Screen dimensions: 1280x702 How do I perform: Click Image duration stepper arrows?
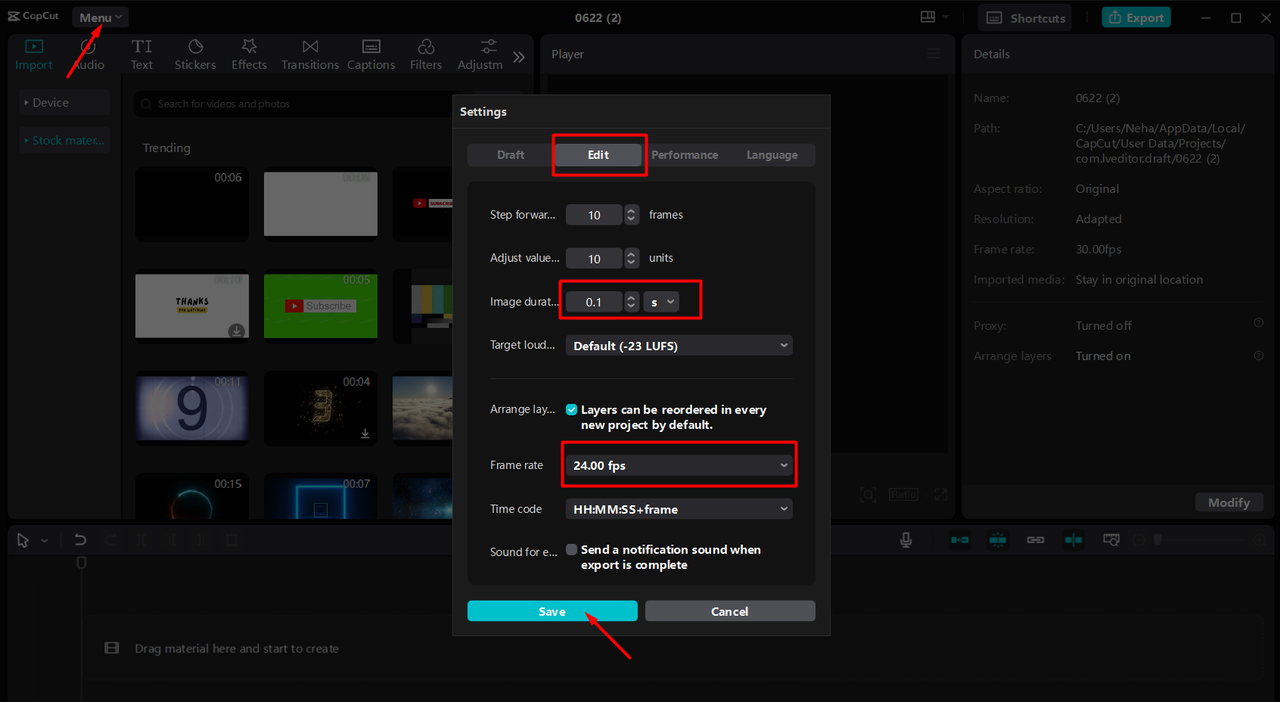(631, 301)
